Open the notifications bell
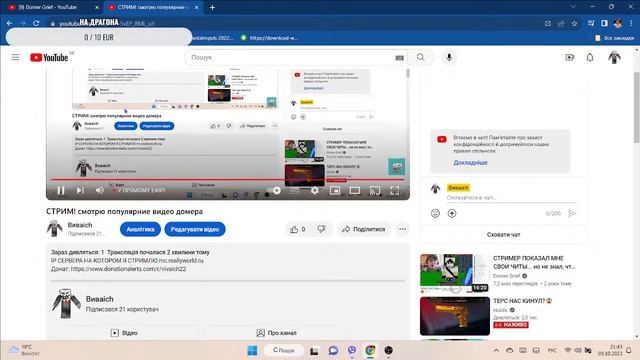Image resolution: width=640 pixels, height=360 pixels. [x=590, y=58]
